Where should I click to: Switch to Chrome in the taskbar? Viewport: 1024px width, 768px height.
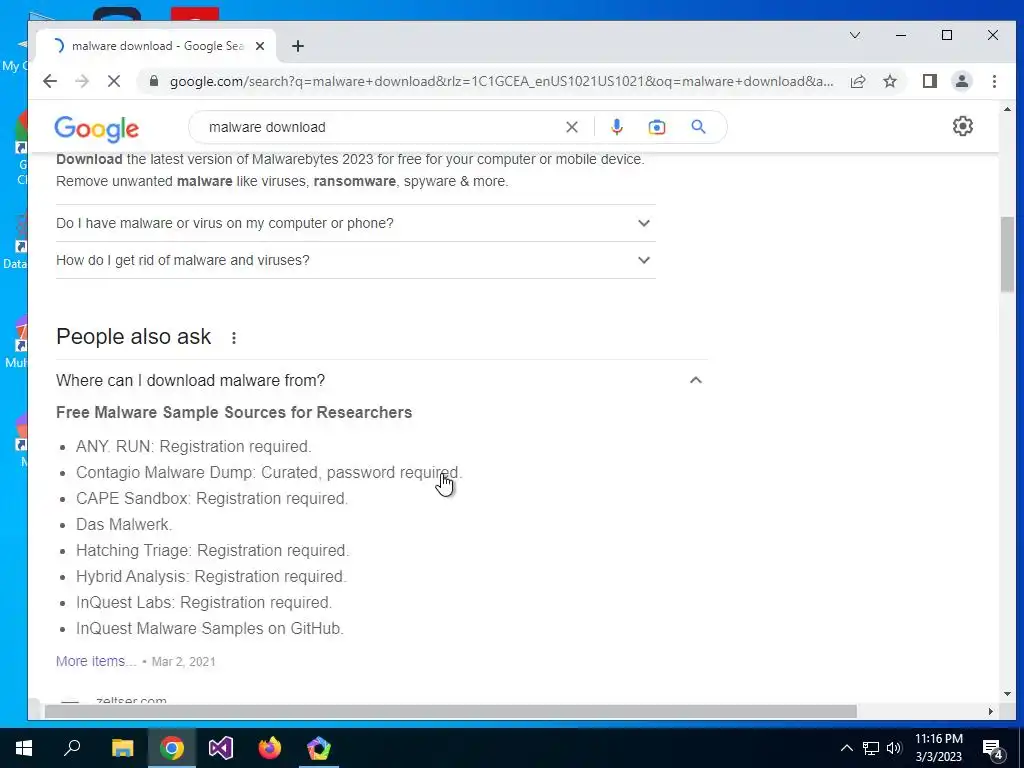click(172, 748)
